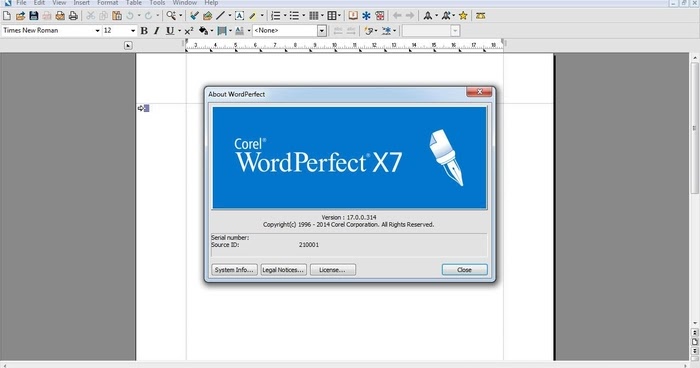Run the spell checker checkmark icon

pyautogui.click(x=194, y=16)
